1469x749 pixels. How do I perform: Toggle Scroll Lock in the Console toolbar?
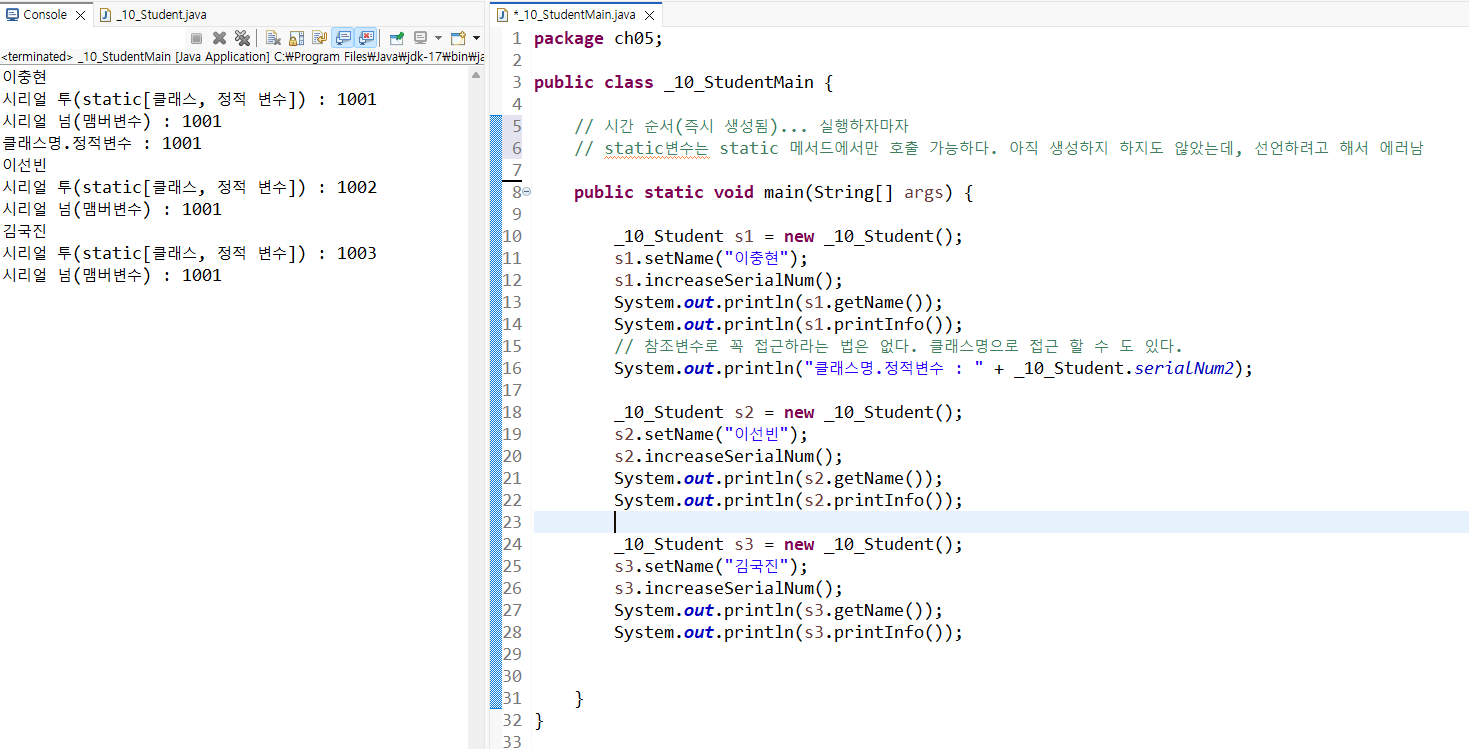pos(296,38)
